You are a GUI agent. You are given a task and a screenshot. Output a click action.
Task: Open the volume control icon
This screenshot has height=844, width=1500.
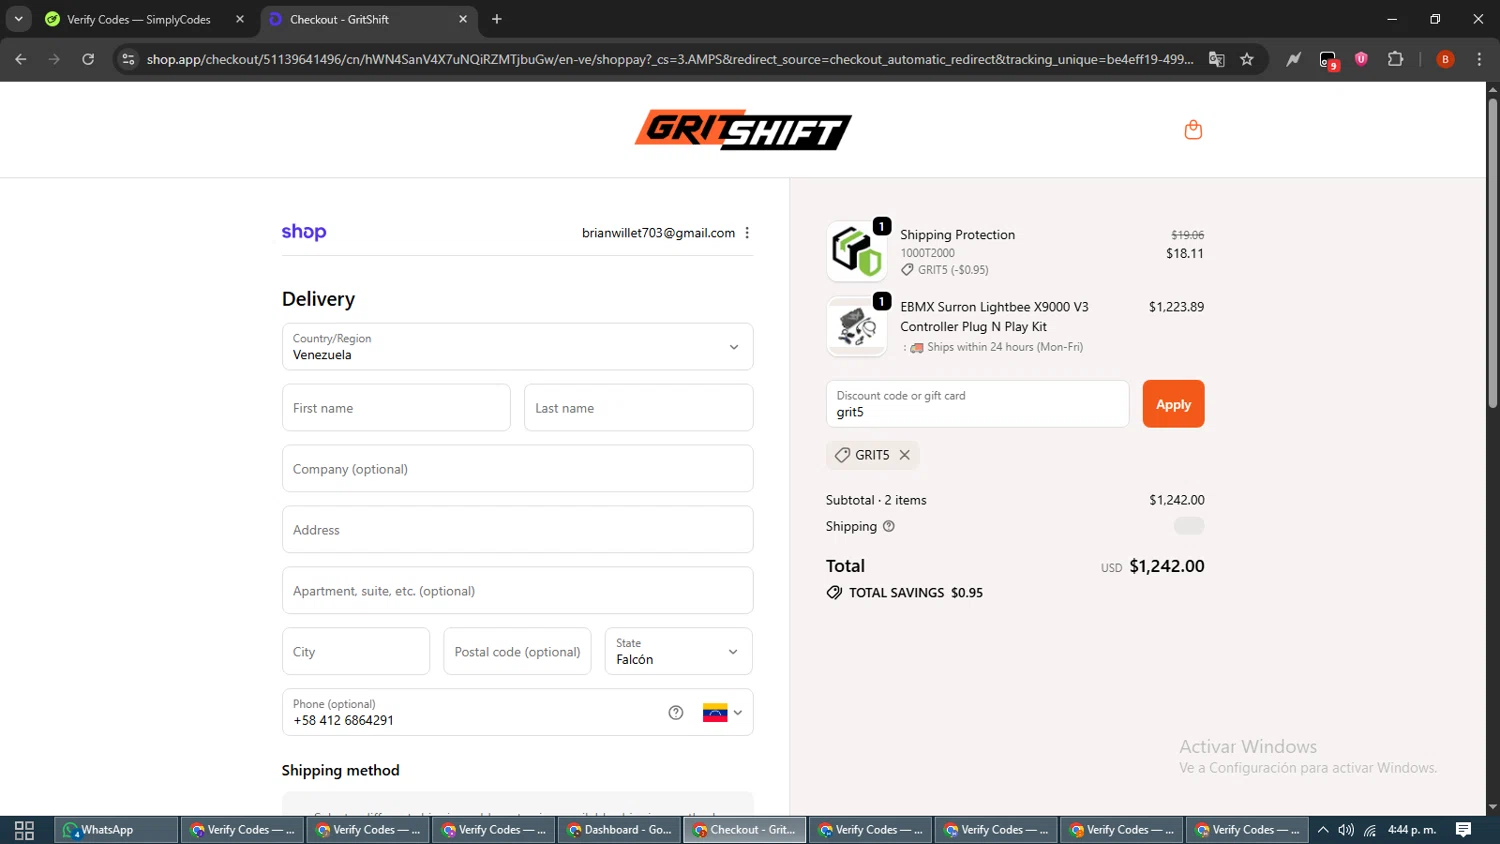click(1346, 830)
